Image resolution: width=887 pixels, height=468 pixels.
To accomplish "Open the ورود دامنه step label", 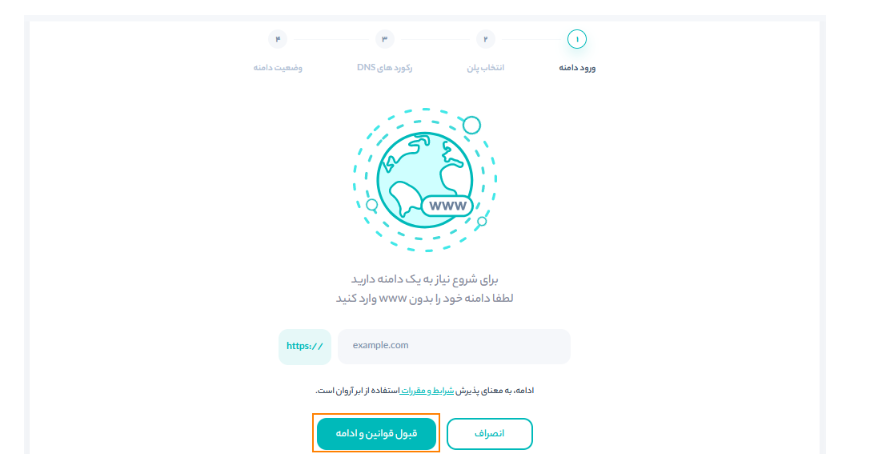I will 578,68.
